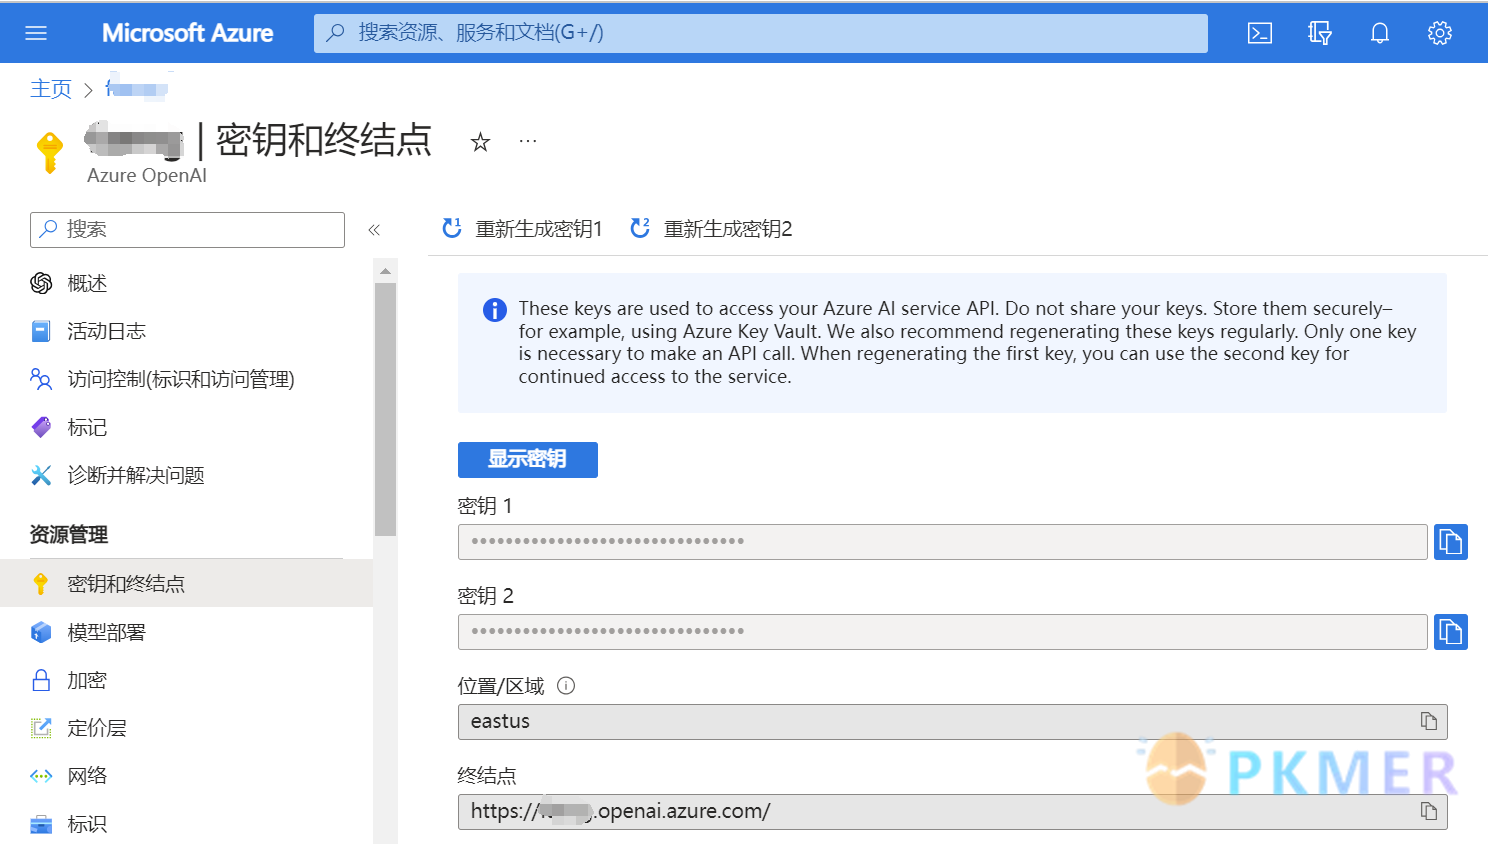The height and width of the screenshot is (844, 1488).
Task: Click the sidebar scroll up arrow
Action: 385,271
